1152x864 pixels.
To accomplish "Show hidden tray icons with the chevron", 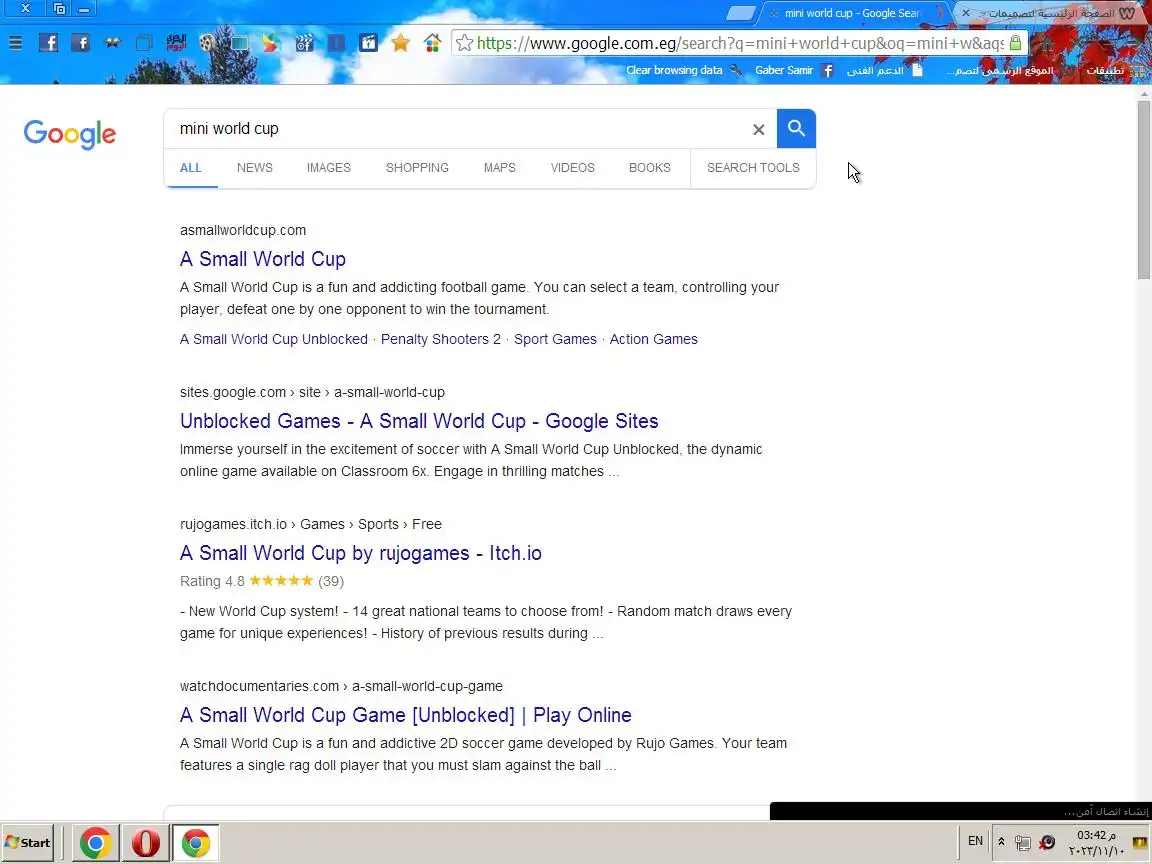I will click(1001, 842).
